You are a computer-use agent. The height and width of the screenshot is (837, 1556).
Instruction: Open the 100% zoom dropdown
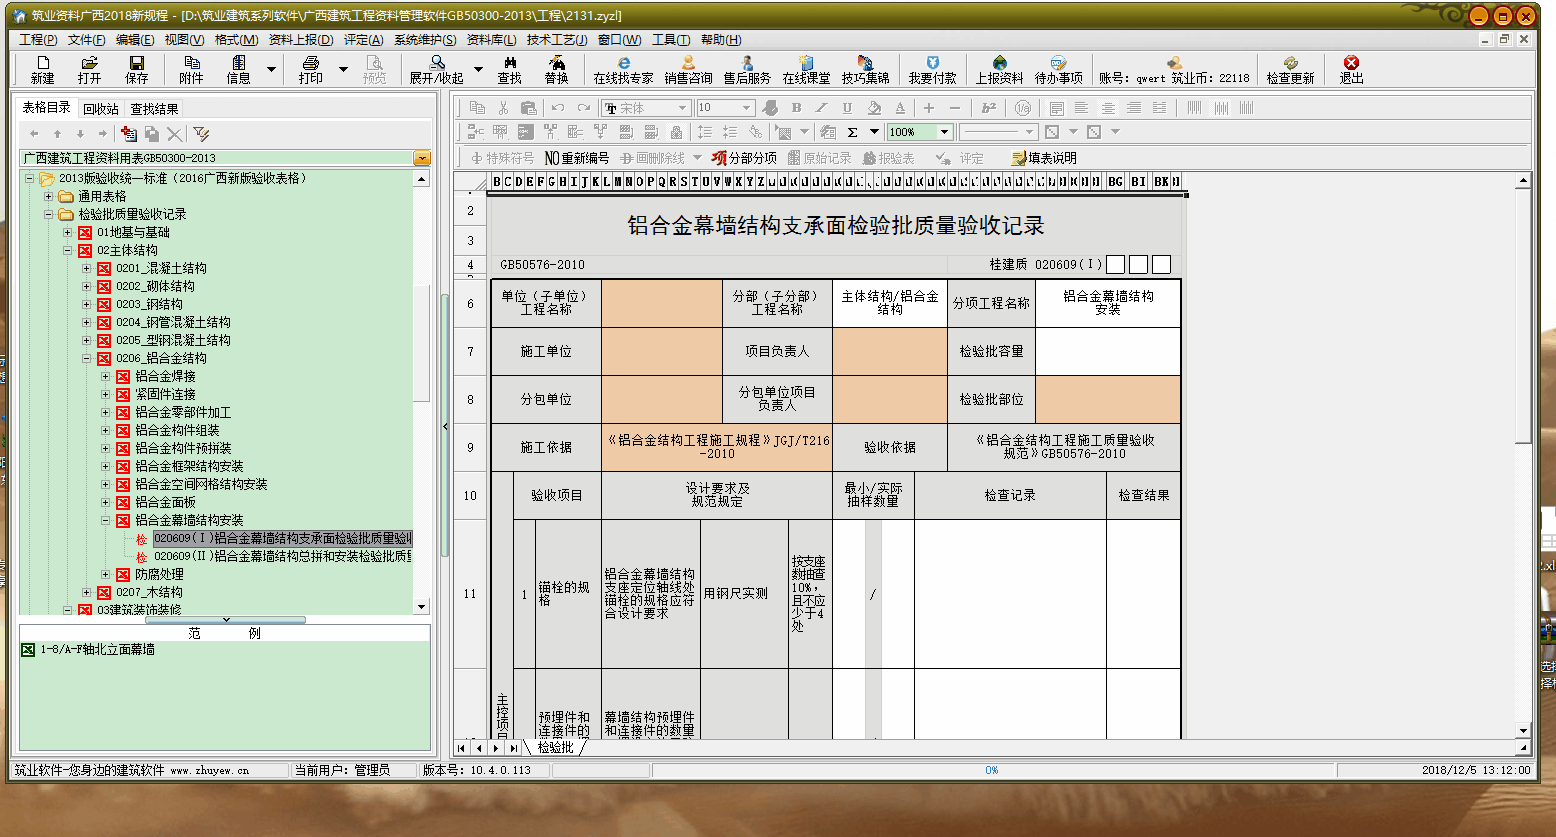tap(943, 132)
